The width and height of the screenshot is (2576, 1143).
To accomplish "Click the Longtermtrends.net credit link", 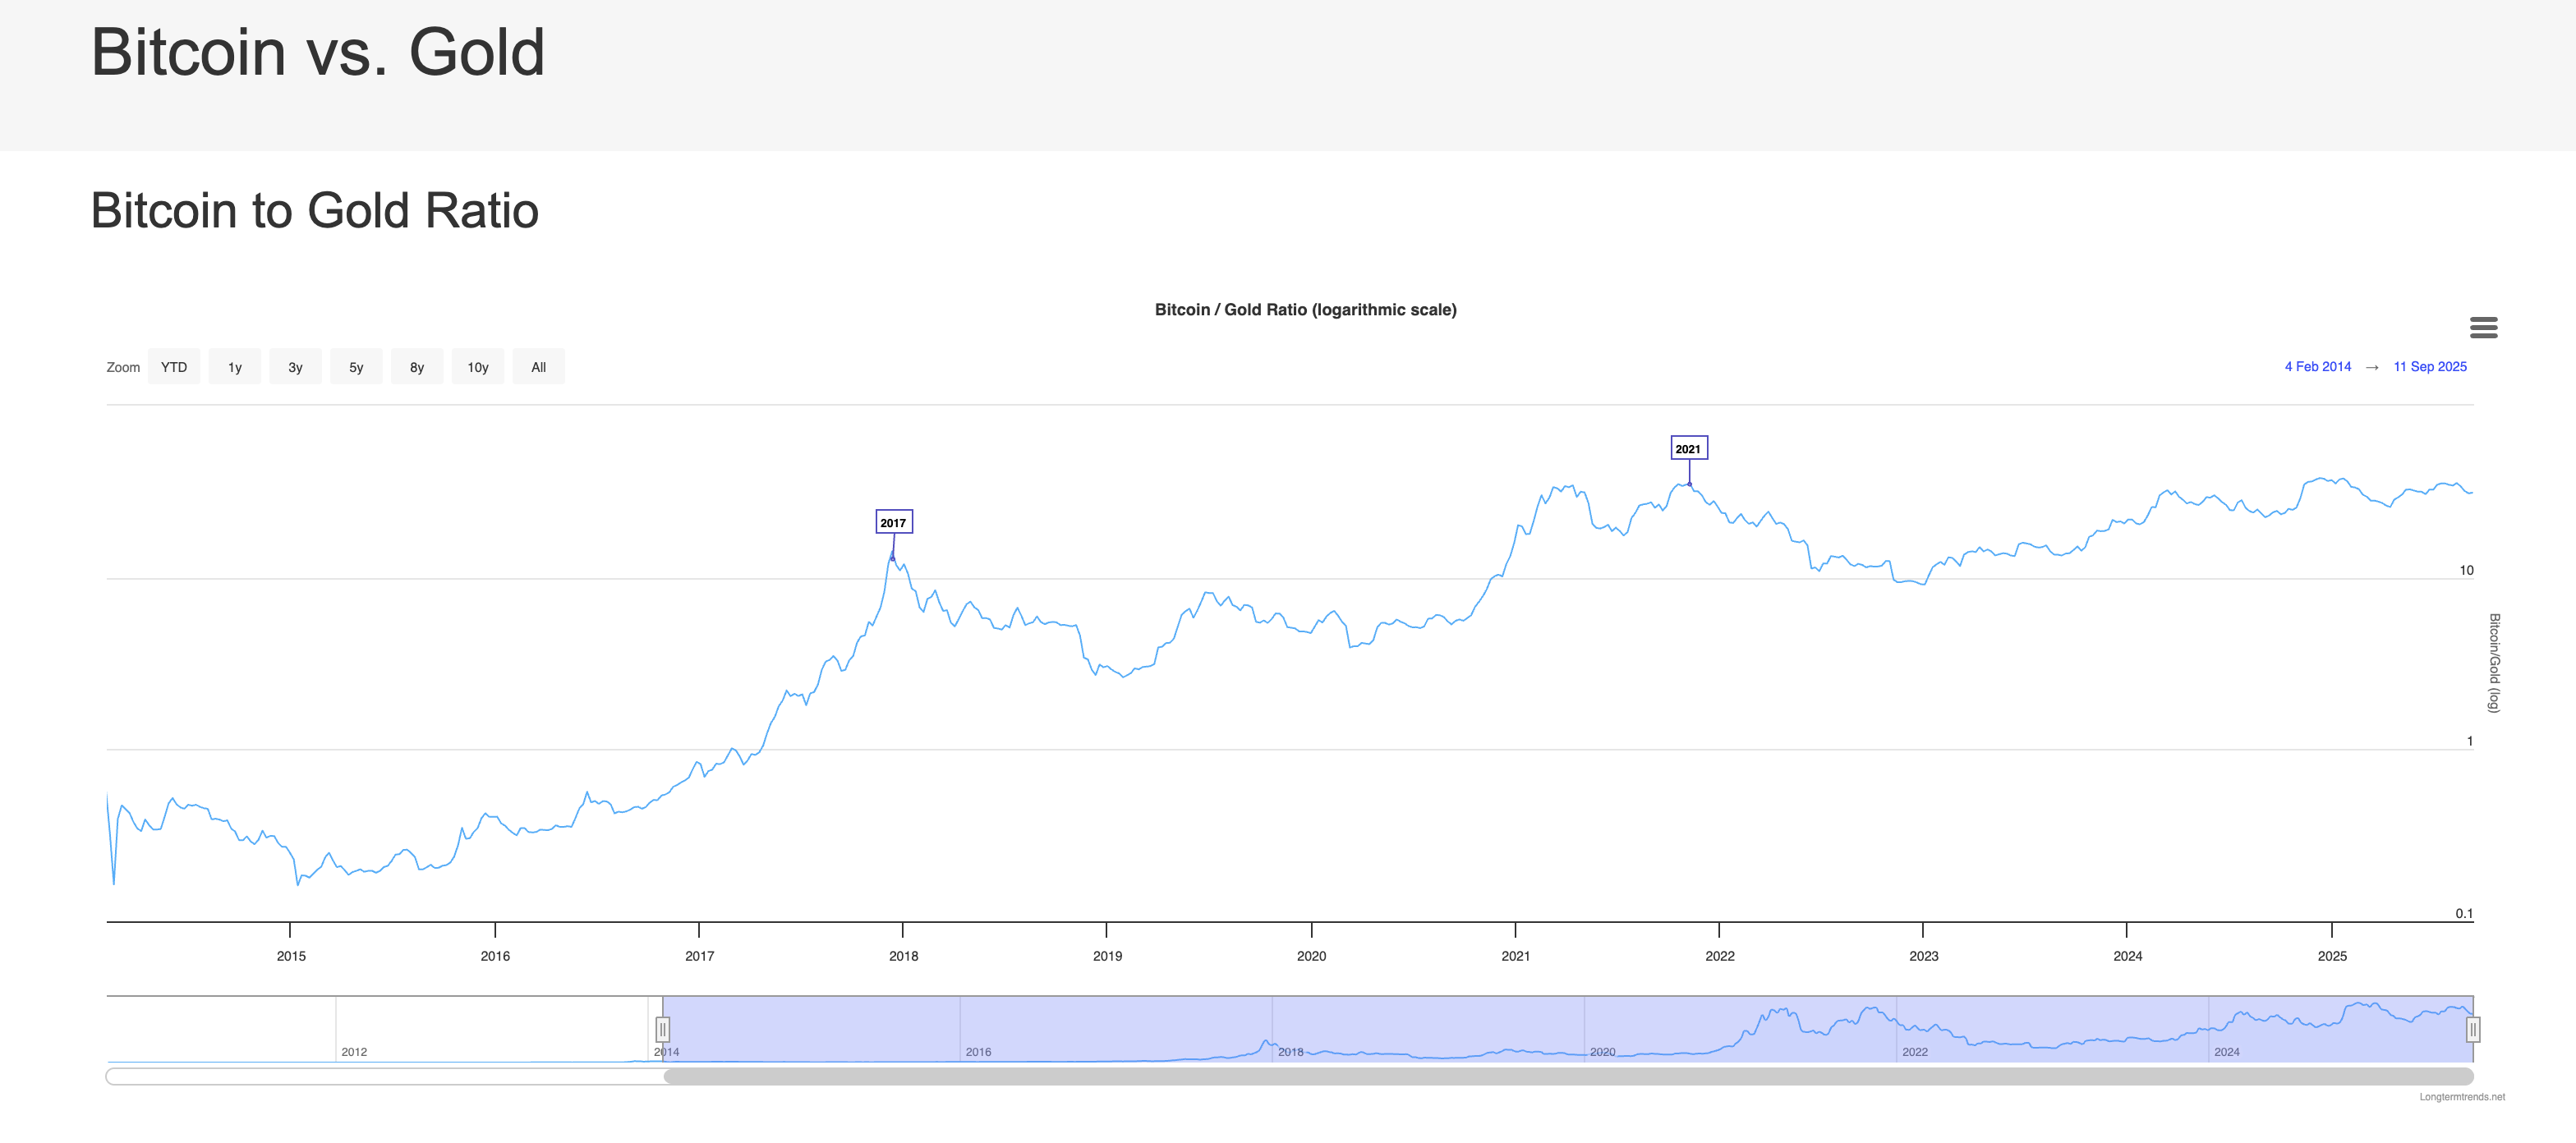I will (x=2462, y=1097).
